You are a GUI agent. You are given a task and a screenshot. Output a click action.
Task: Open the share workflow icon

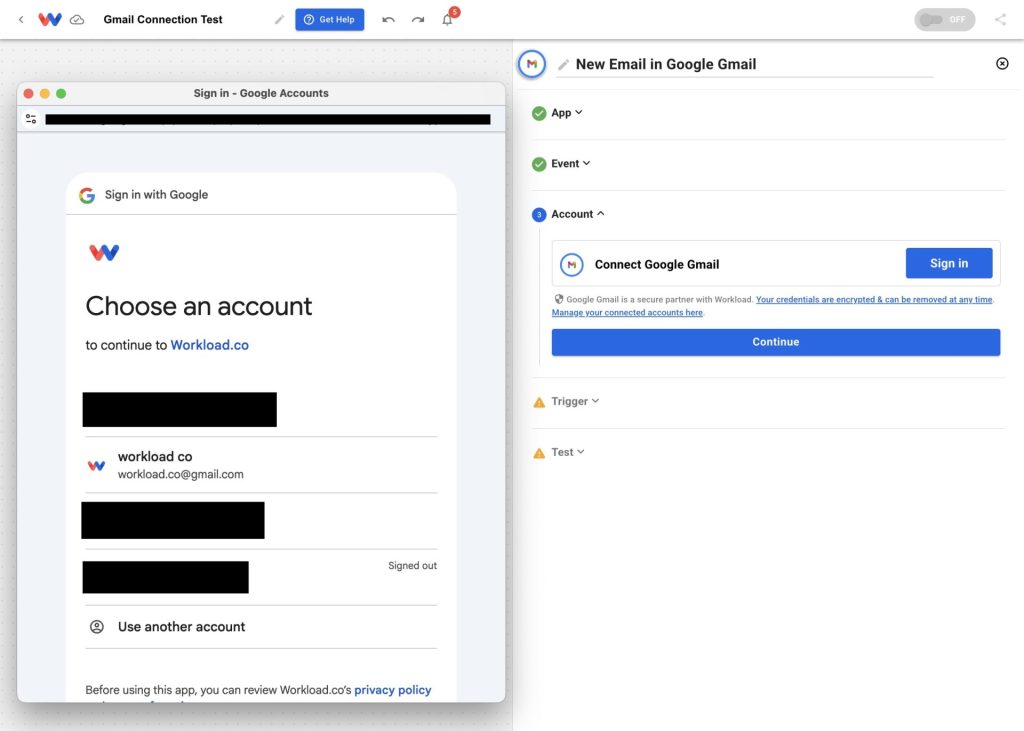click(1000, 20)
